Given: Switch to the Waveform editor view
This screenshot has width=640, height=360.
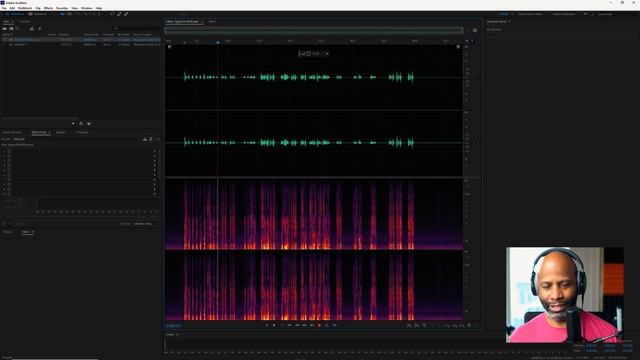Looking at the screenshot, I should tap(16, 14).
